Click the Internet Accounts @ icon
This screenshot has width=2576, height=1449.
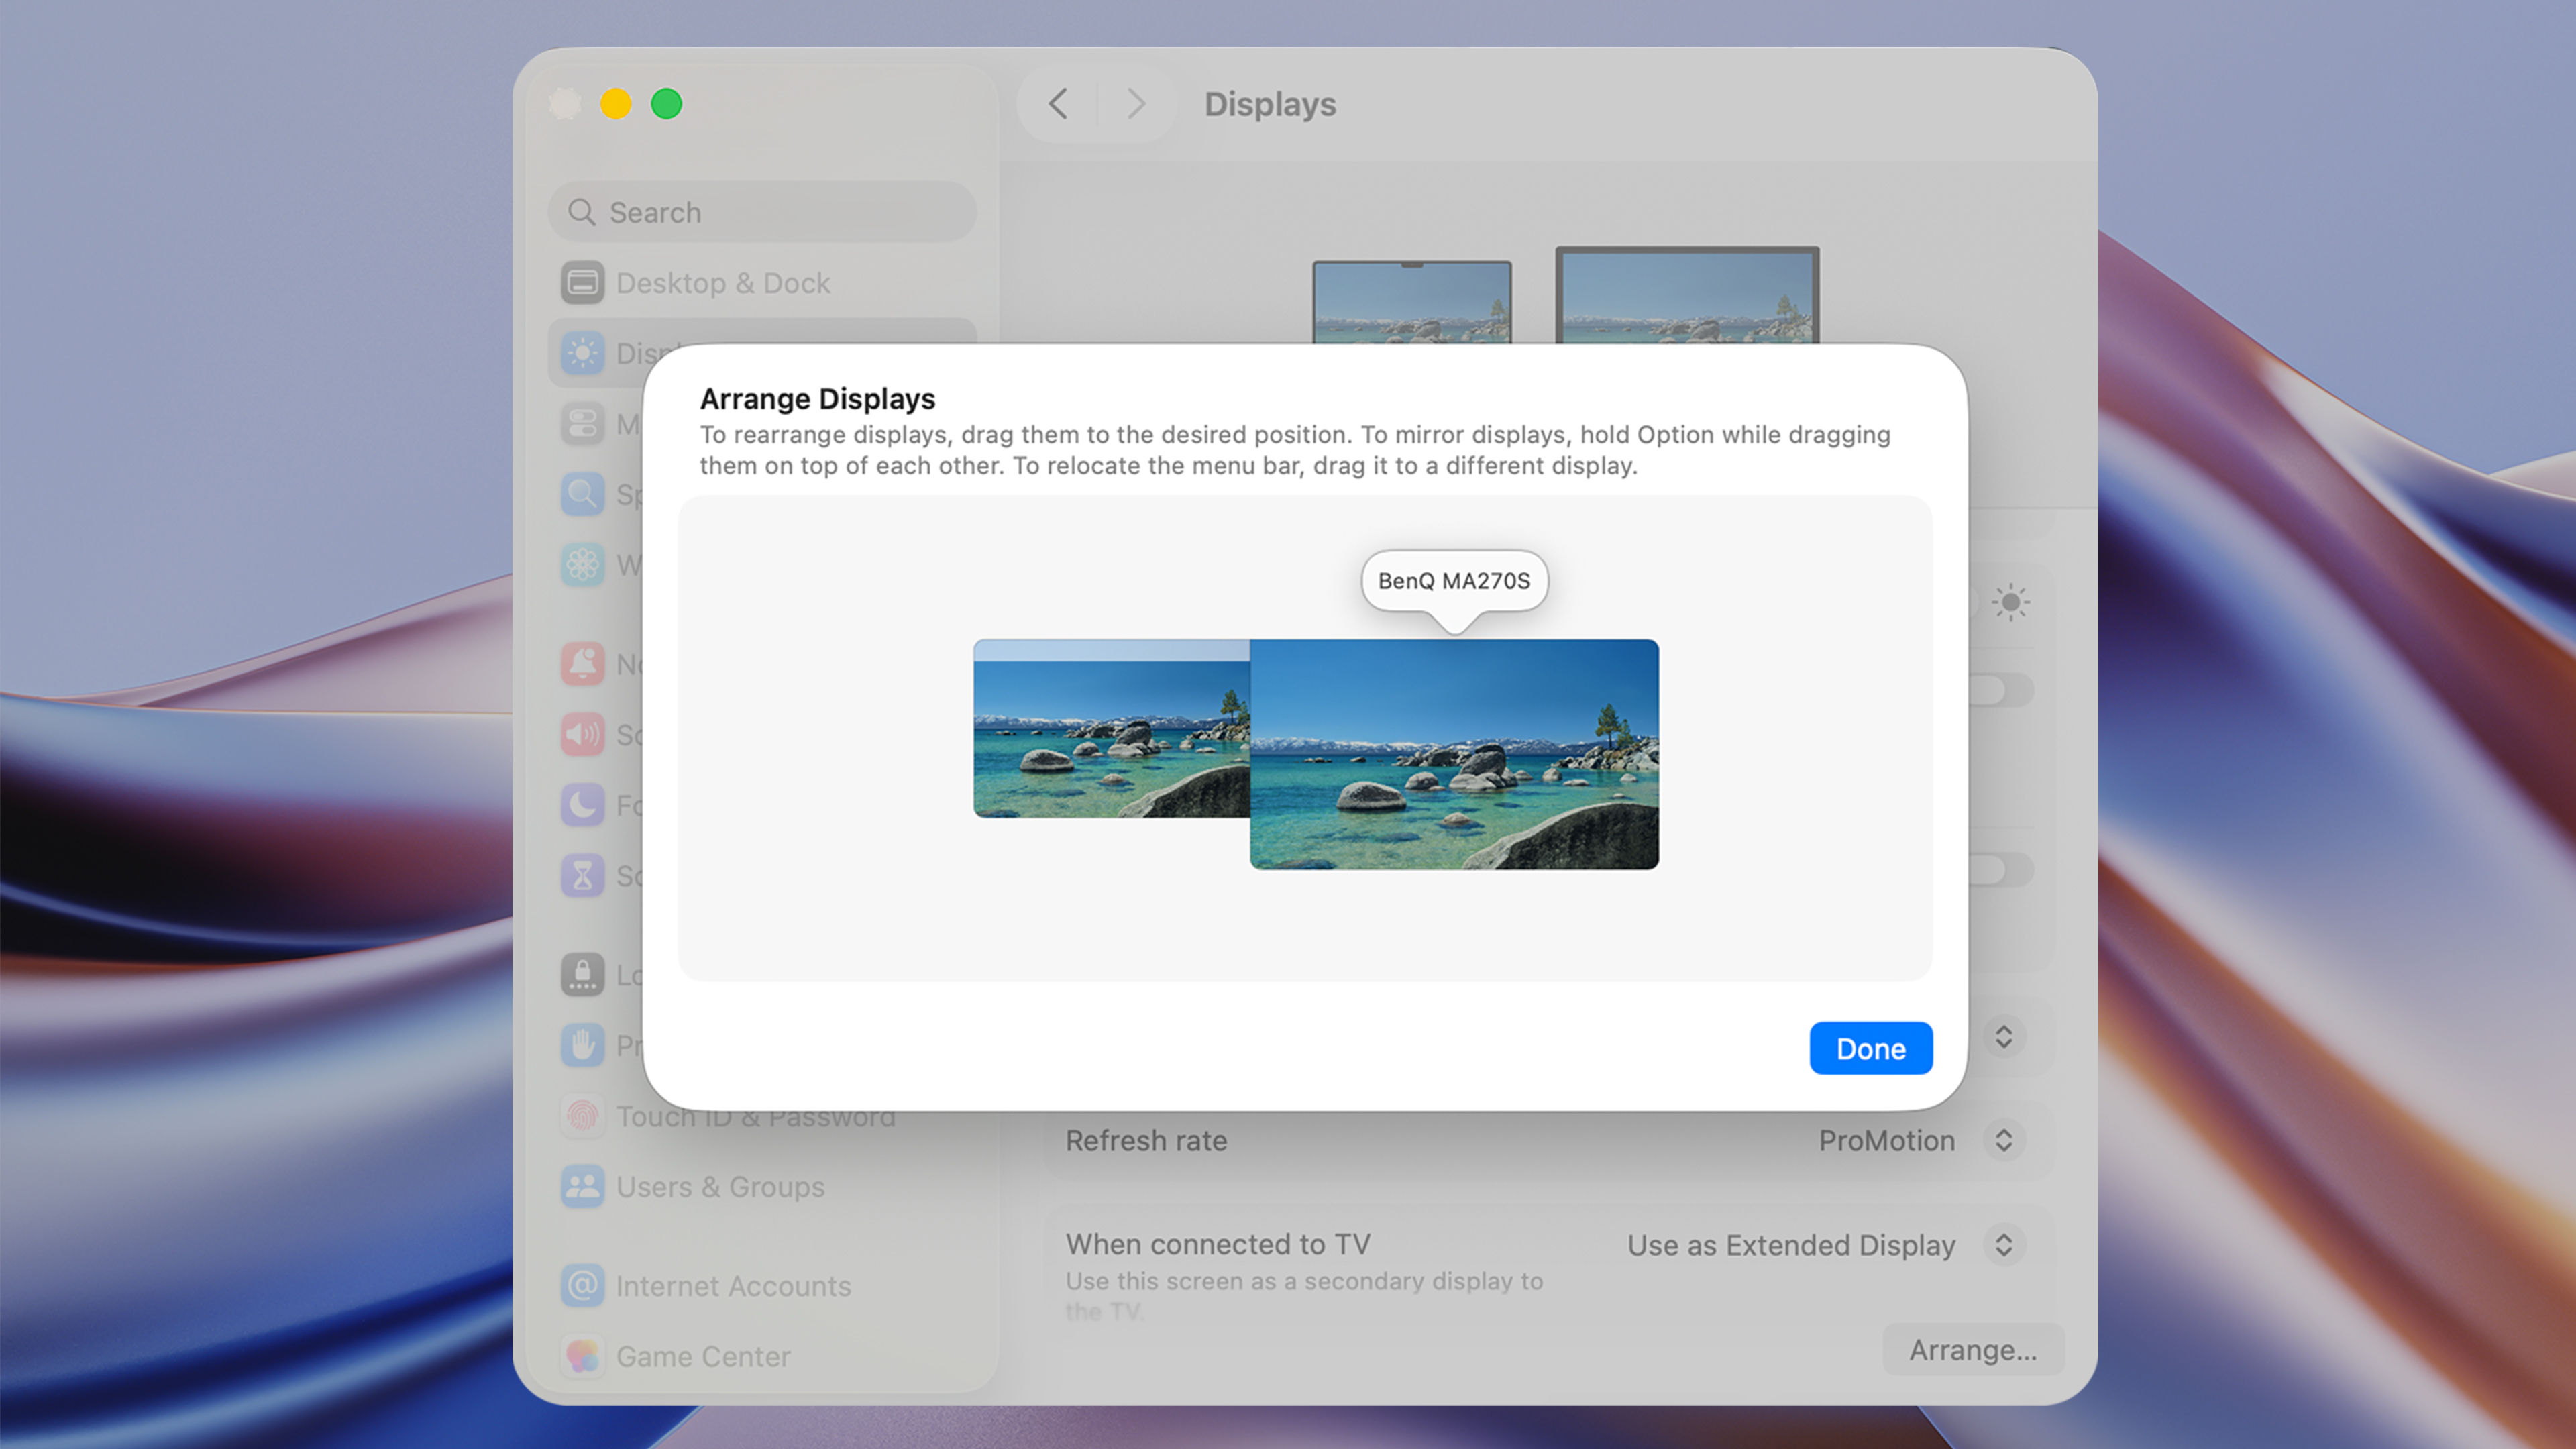pyautogui.click(x=582, y=1286)
